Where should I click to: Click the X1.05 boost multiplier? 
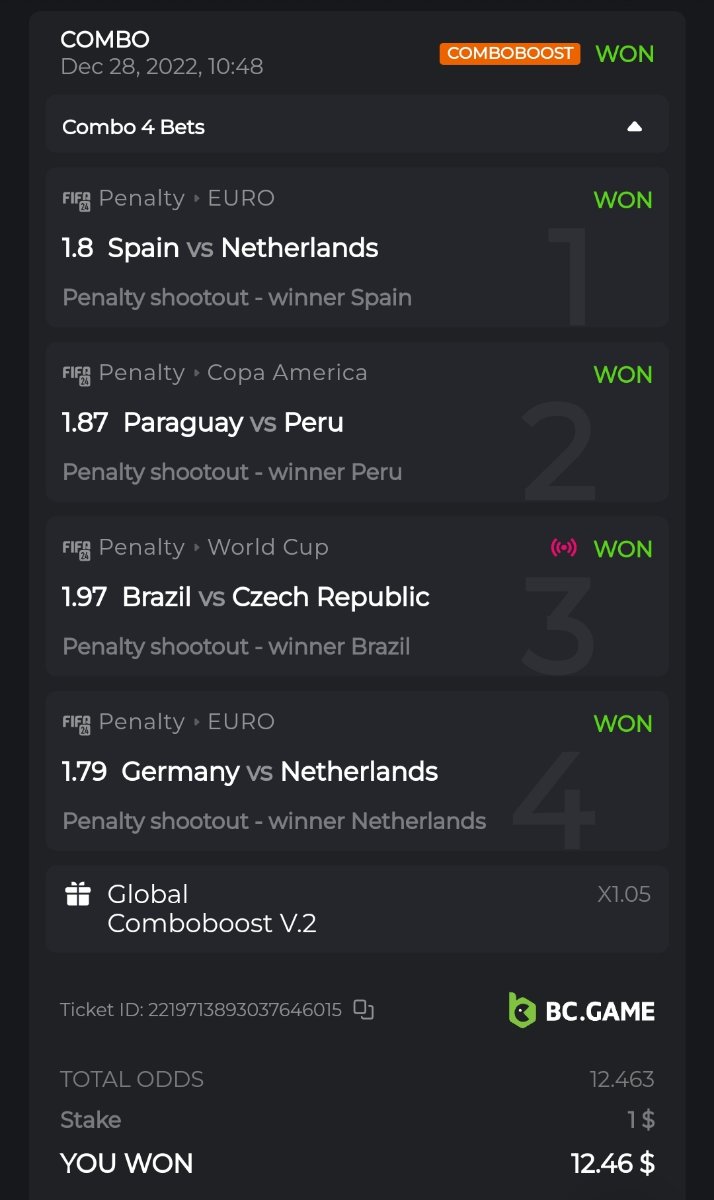624,894
